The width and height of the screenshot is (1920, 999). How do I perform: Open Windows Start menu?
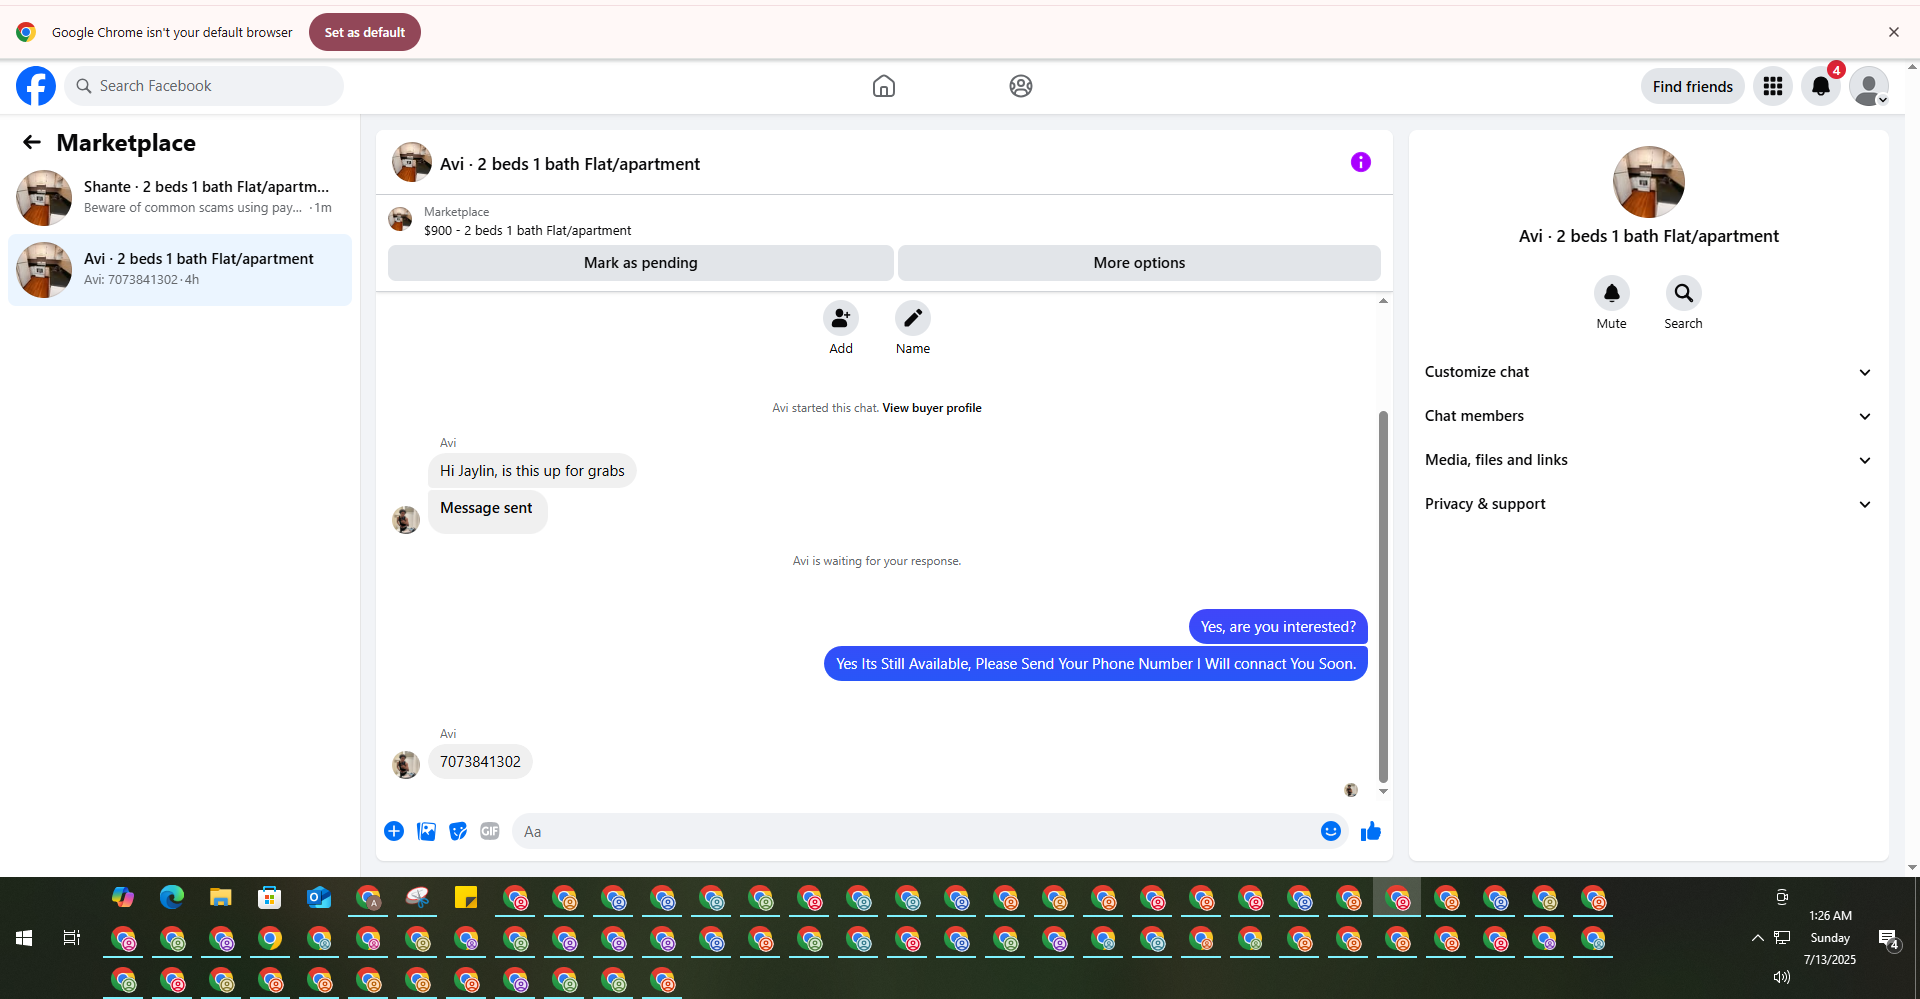[24, 937]
